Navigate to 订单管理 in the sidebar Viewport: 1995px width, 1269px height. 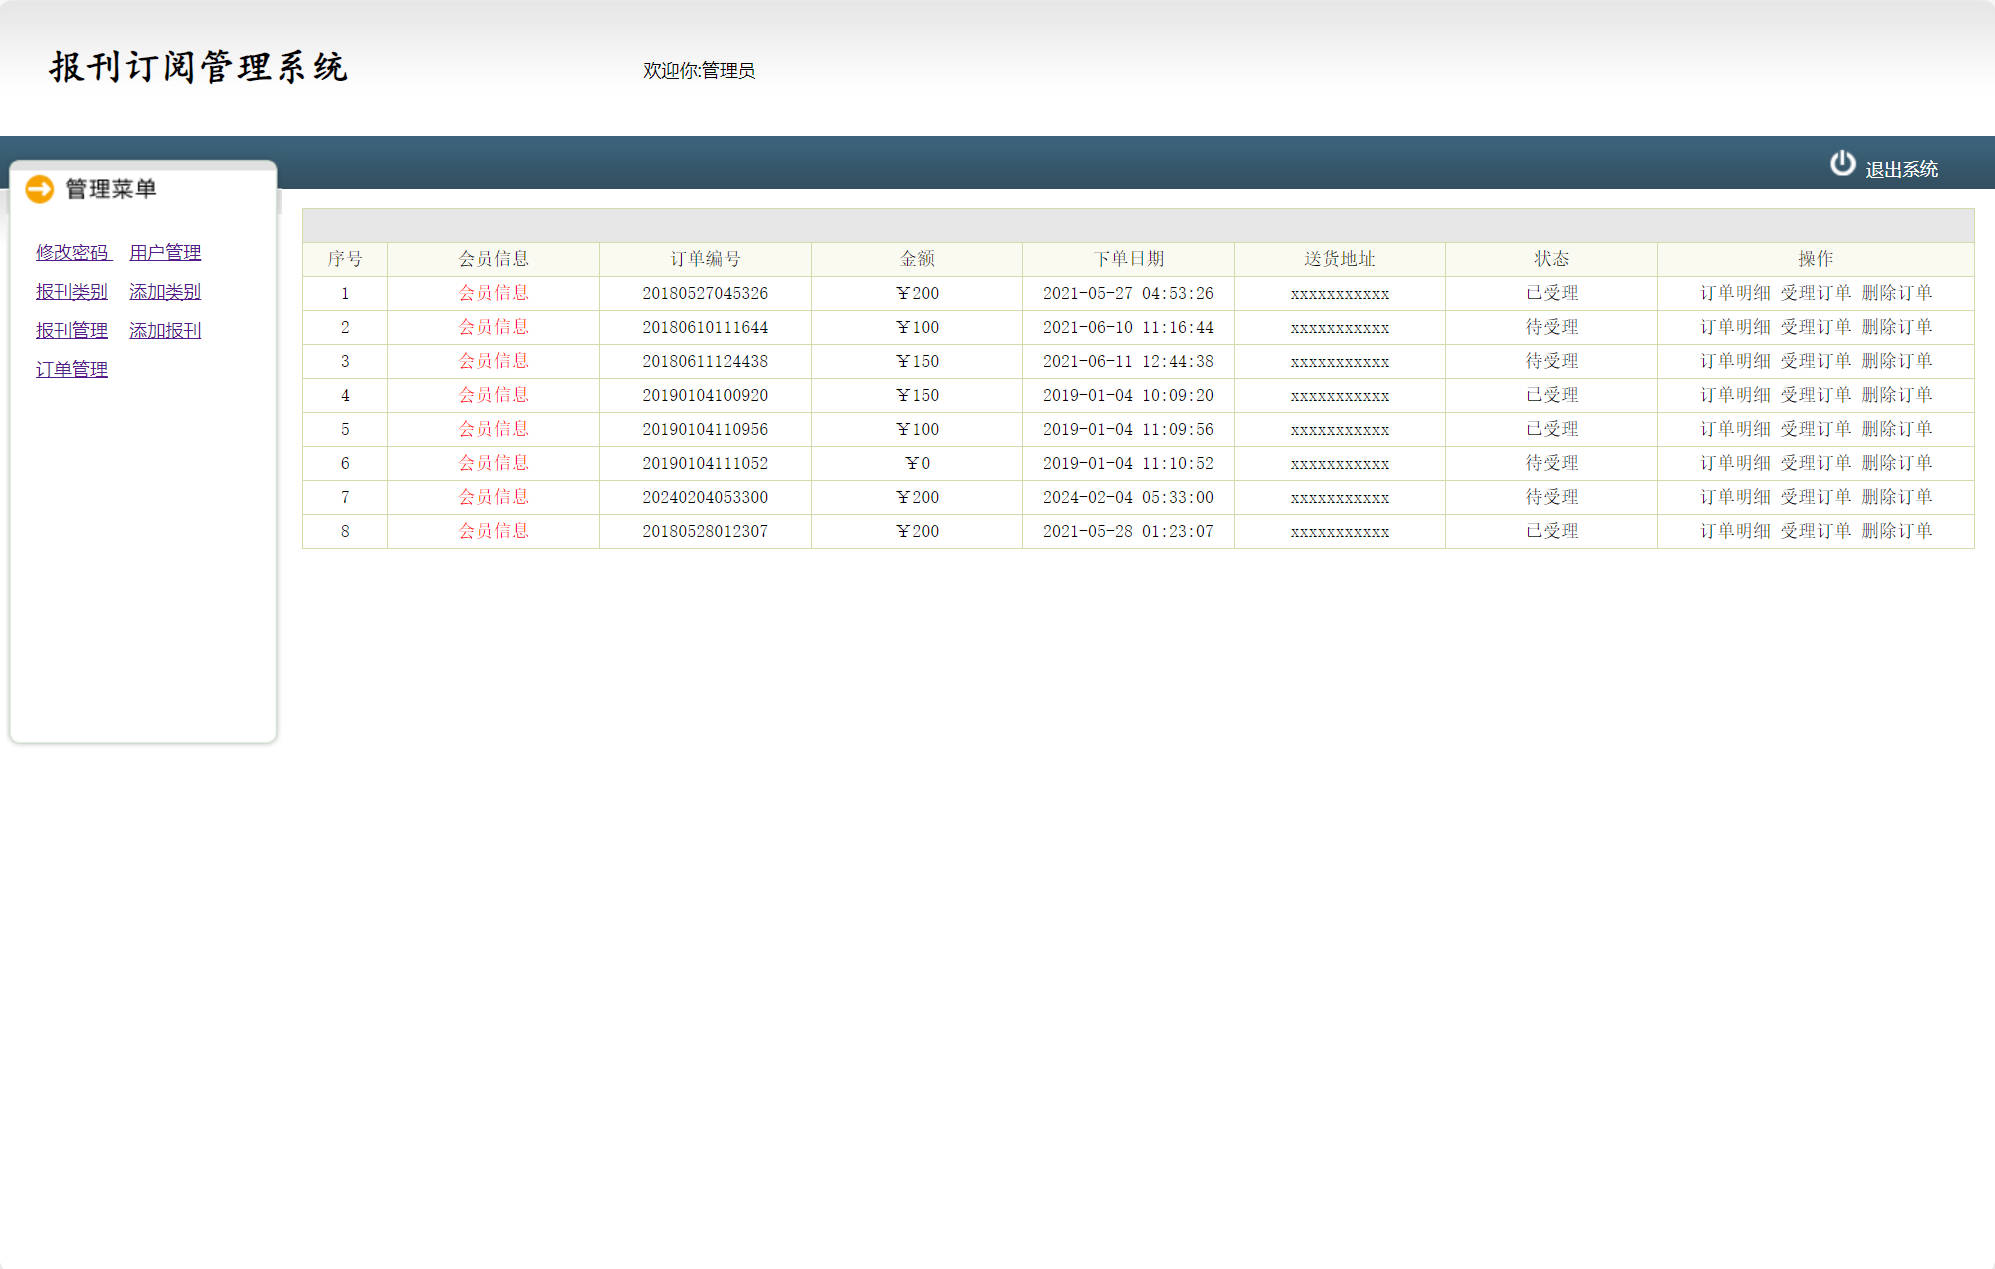tap(72, 369)
